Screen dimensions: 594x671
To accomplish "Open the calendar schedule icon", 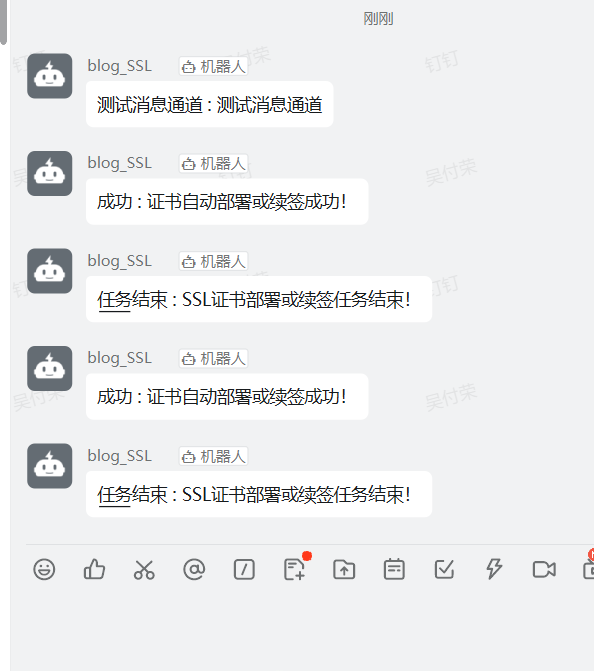I will 394,570.
